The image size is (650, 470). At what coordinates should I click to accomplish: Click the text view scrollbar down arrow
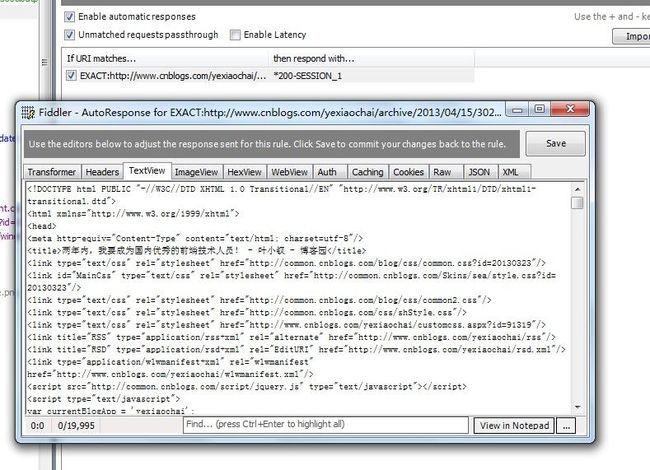577,407
